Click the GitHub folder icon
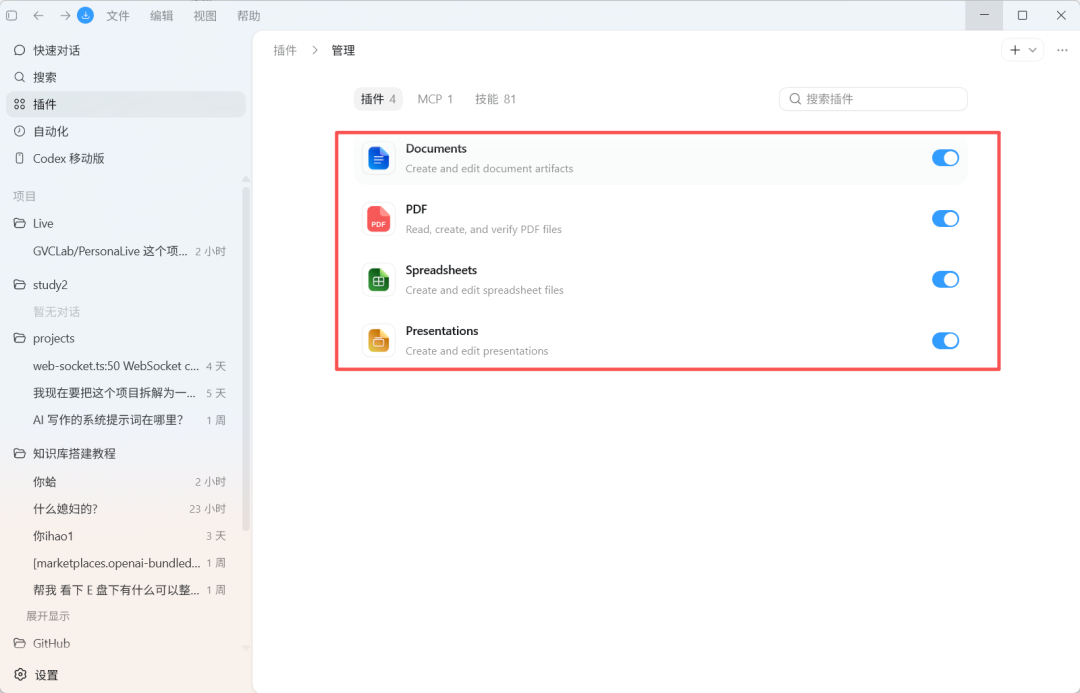Viewport: 1080px width, 693px height. point(19,643)
